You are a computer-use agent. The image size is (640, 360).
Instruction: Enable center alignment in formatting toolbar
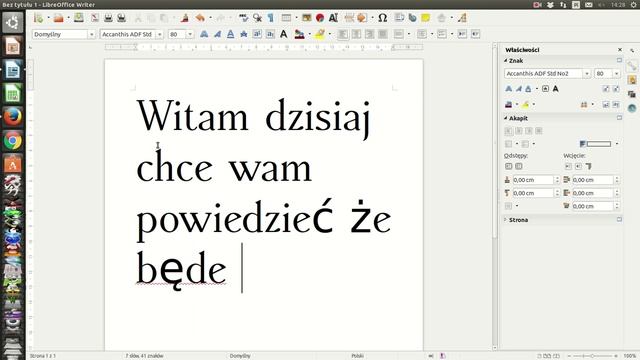tap(356, 34)
